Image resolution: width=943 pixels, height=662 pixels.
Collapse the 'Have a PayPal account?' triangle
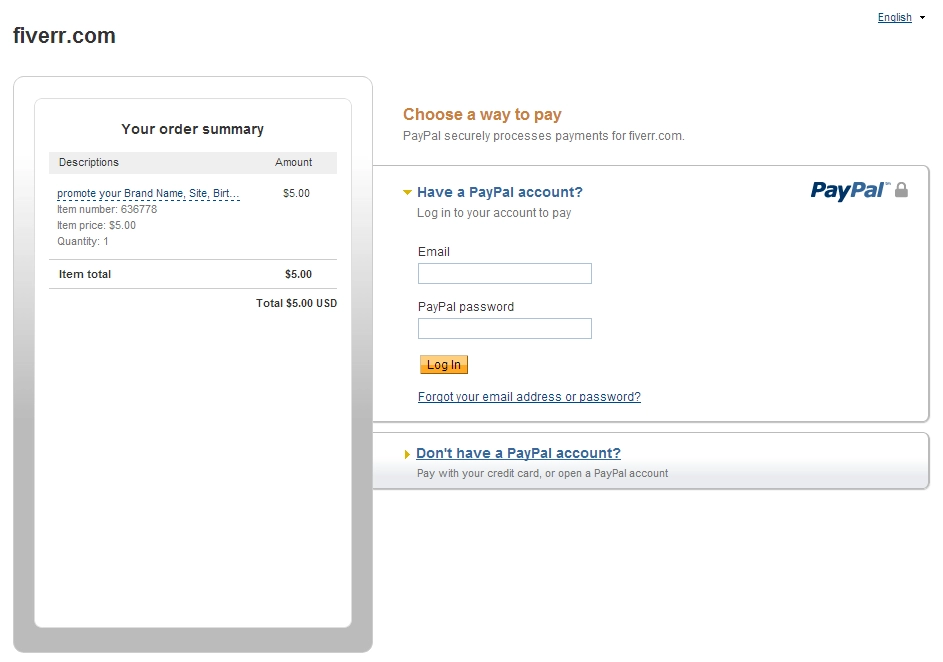point(407,192)
